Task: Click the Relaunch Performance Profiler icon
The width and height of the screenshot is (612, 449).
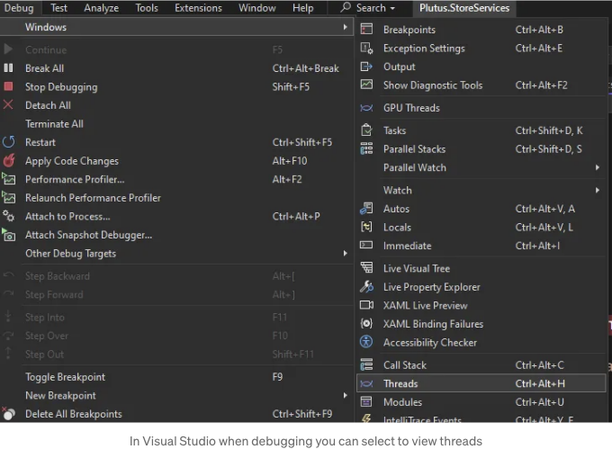Action: (9, 197)
